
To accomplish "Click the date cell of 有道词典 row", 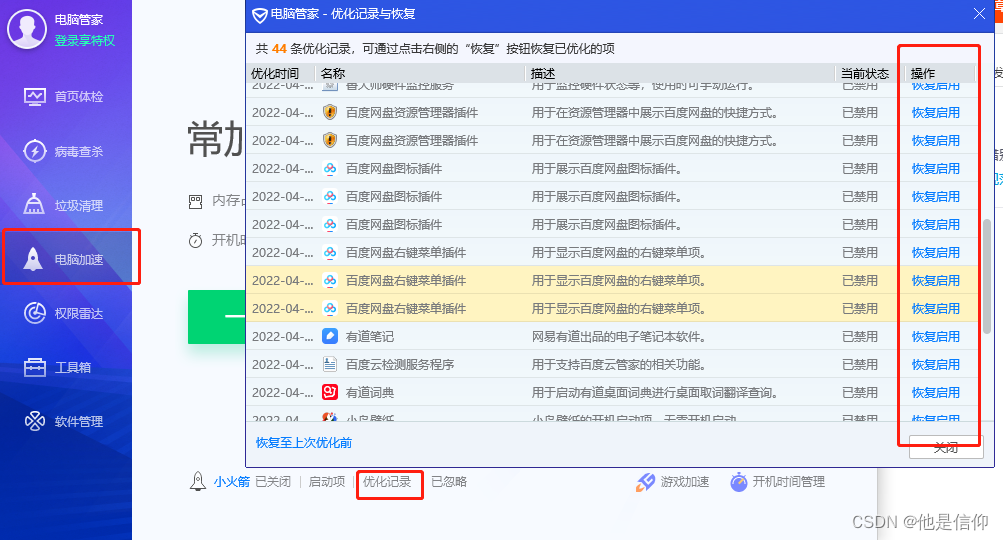I will click(x=282, y=392).
